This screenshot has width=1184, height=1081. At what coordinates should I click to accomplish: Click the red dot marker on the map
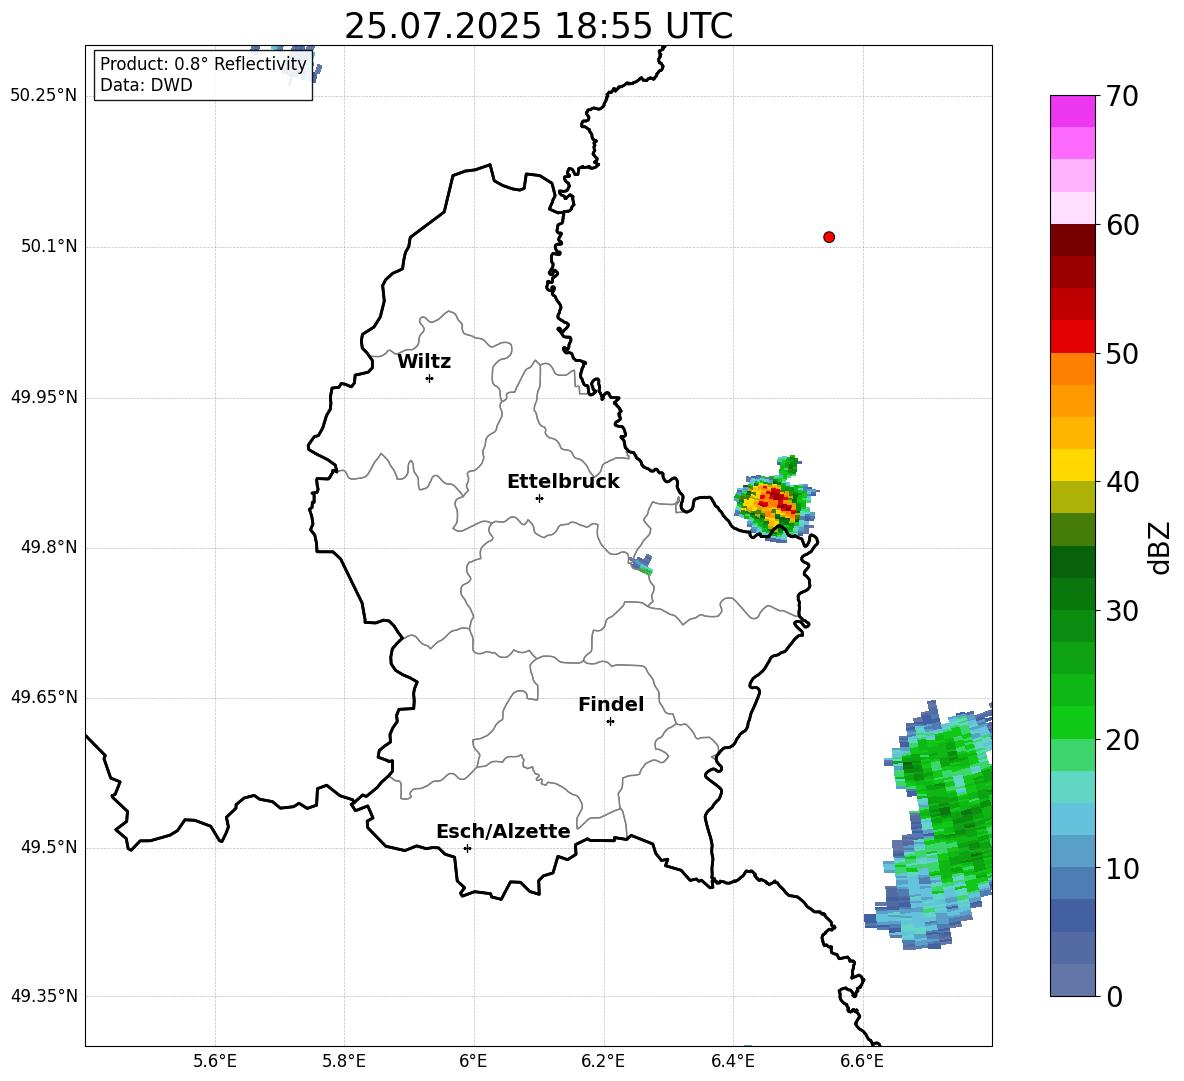(x=828, y=237)
